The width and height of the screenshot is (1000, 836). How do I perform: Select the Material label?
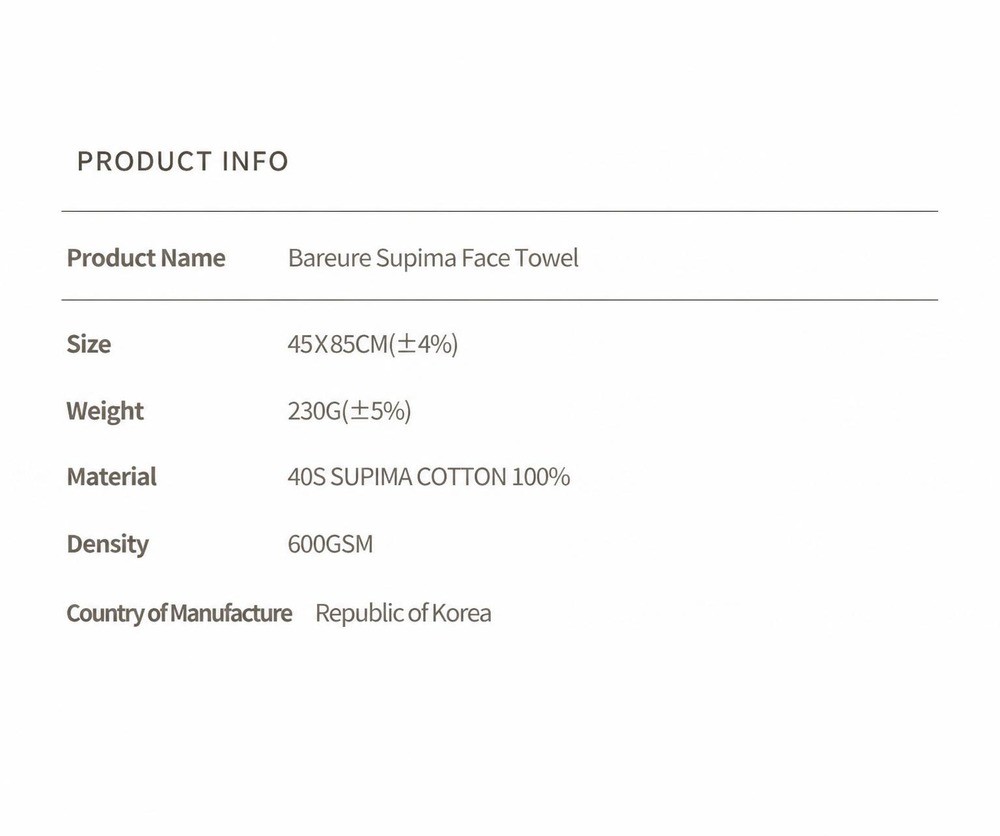pos(112,477)
